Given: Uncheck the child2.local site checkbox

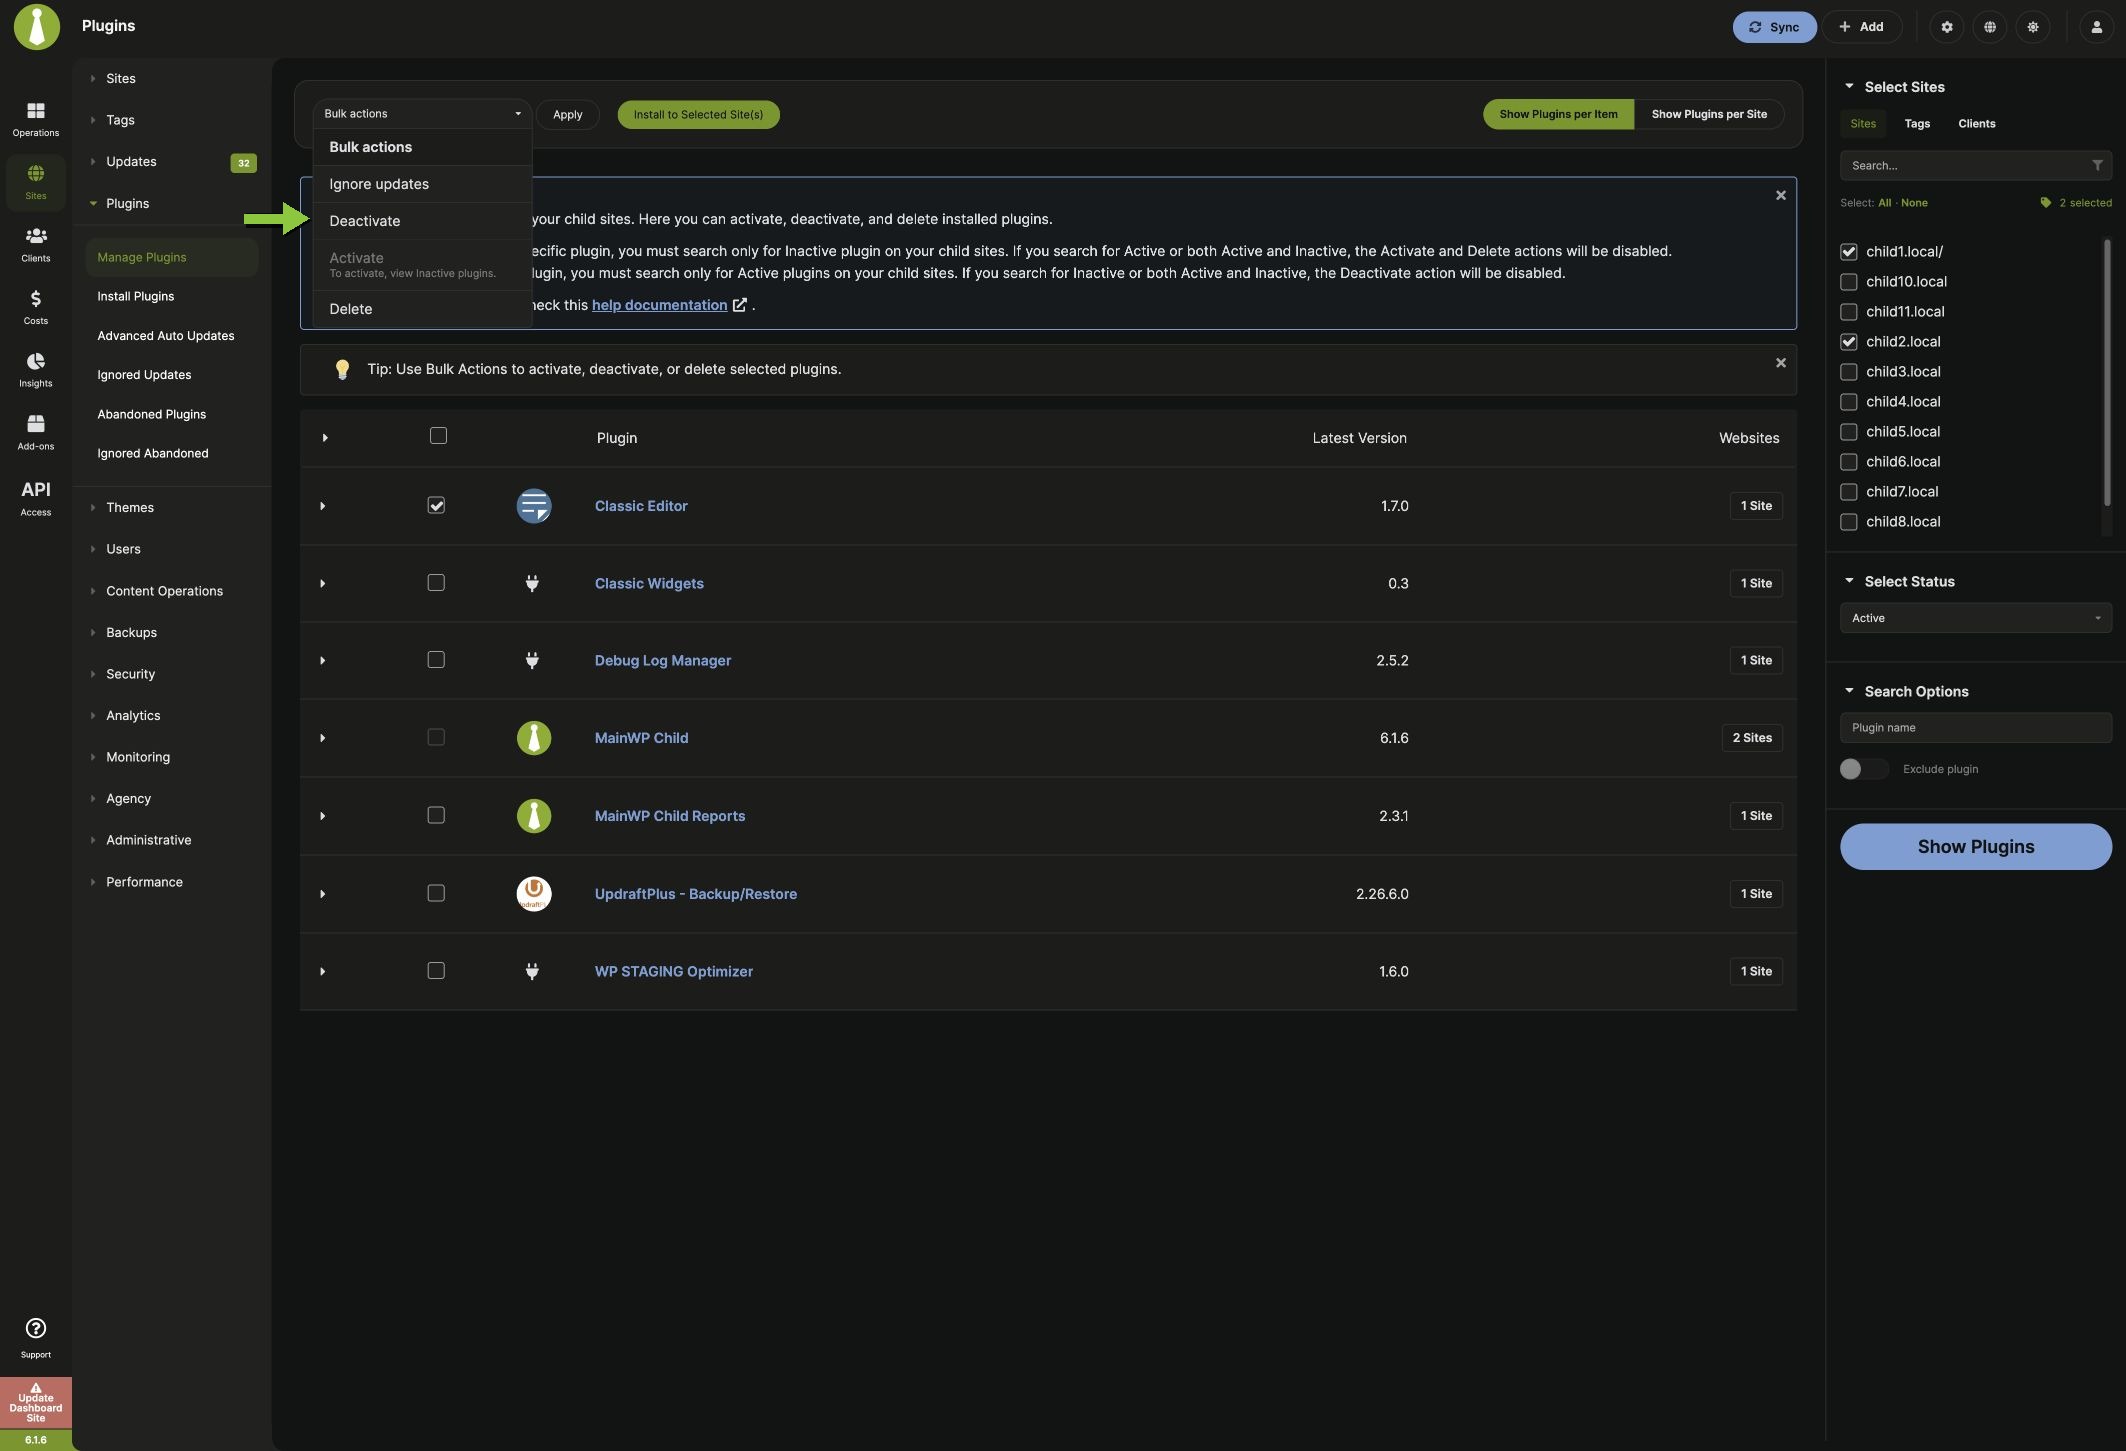Looking at the screenshot, I should point(1848,342).
